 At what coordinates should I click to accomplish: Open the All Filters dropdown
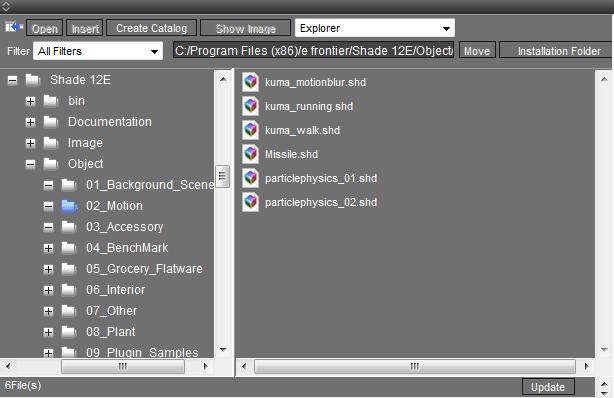(x=98, y=51)
